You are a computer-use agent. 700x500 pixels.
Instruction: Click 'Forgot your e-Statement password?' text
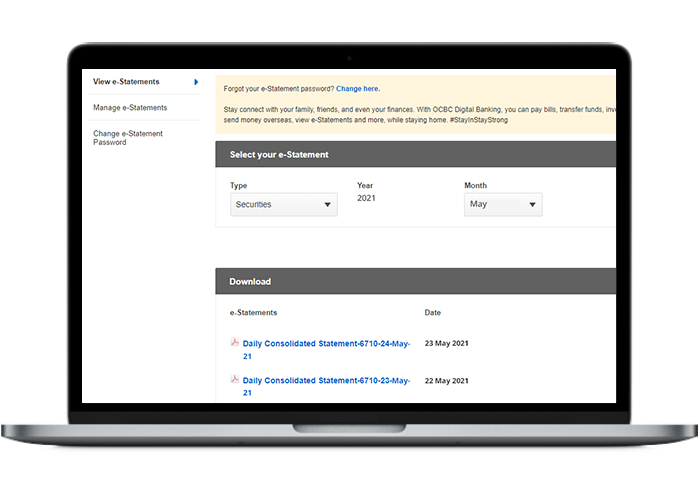click(x=279, y=89)
